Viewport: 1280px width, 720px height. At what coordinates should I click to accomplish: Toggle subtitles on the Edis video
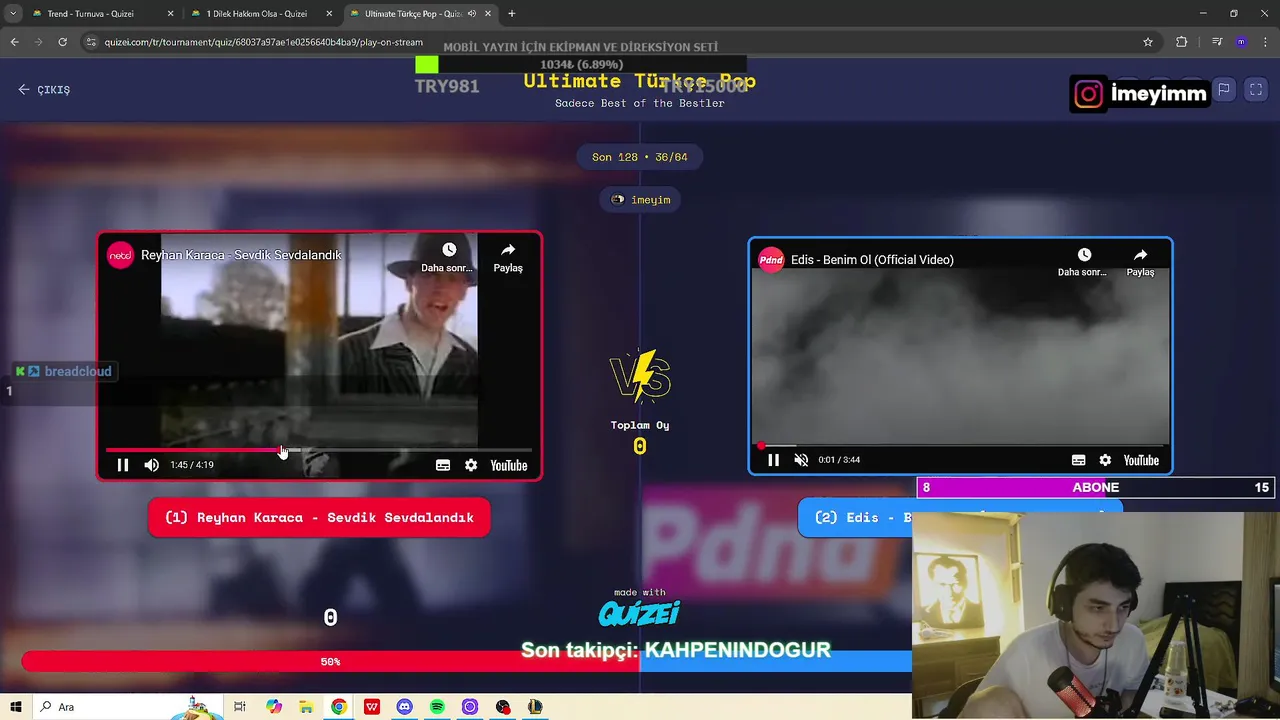coord(1078,460)
